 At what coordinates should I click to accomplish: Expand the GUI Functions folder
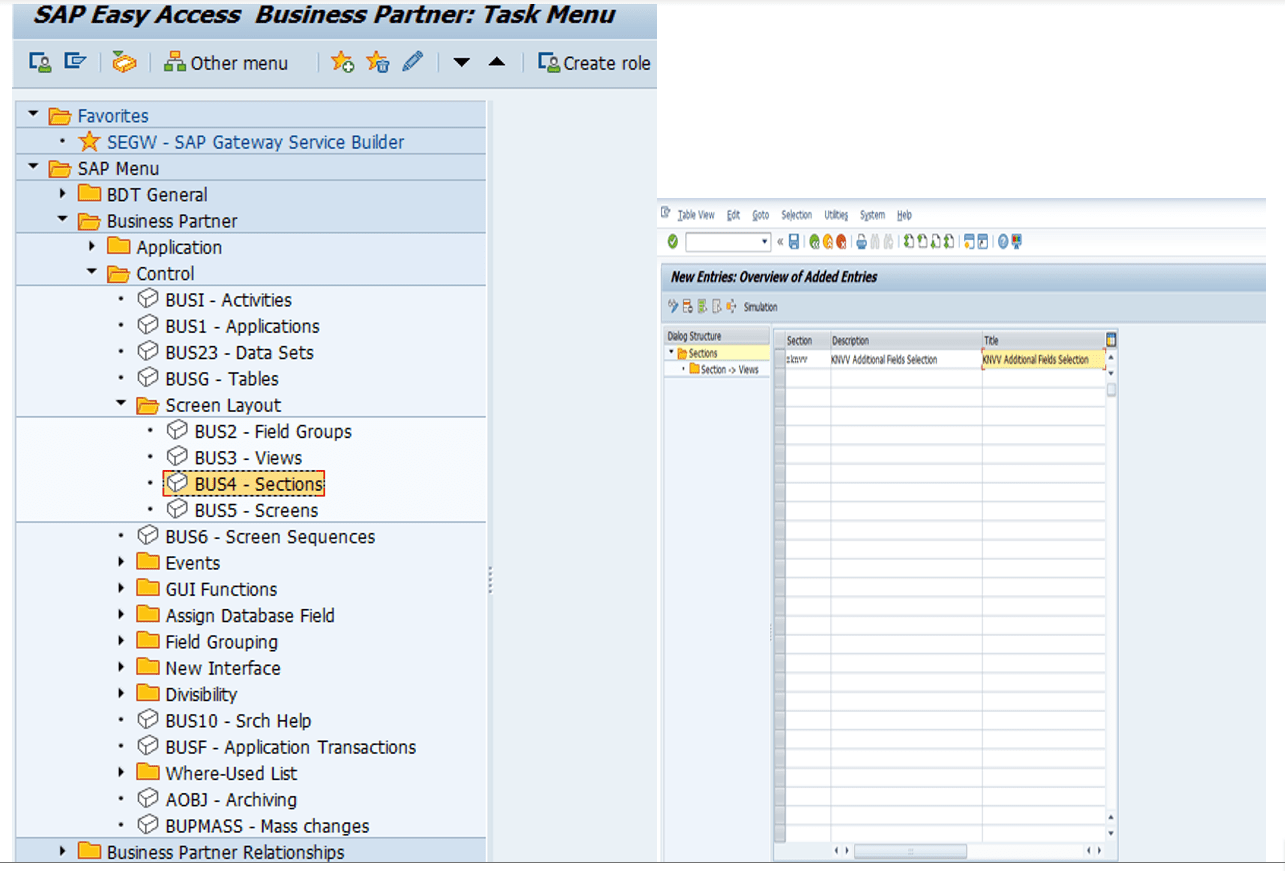(x=122, y=588)
